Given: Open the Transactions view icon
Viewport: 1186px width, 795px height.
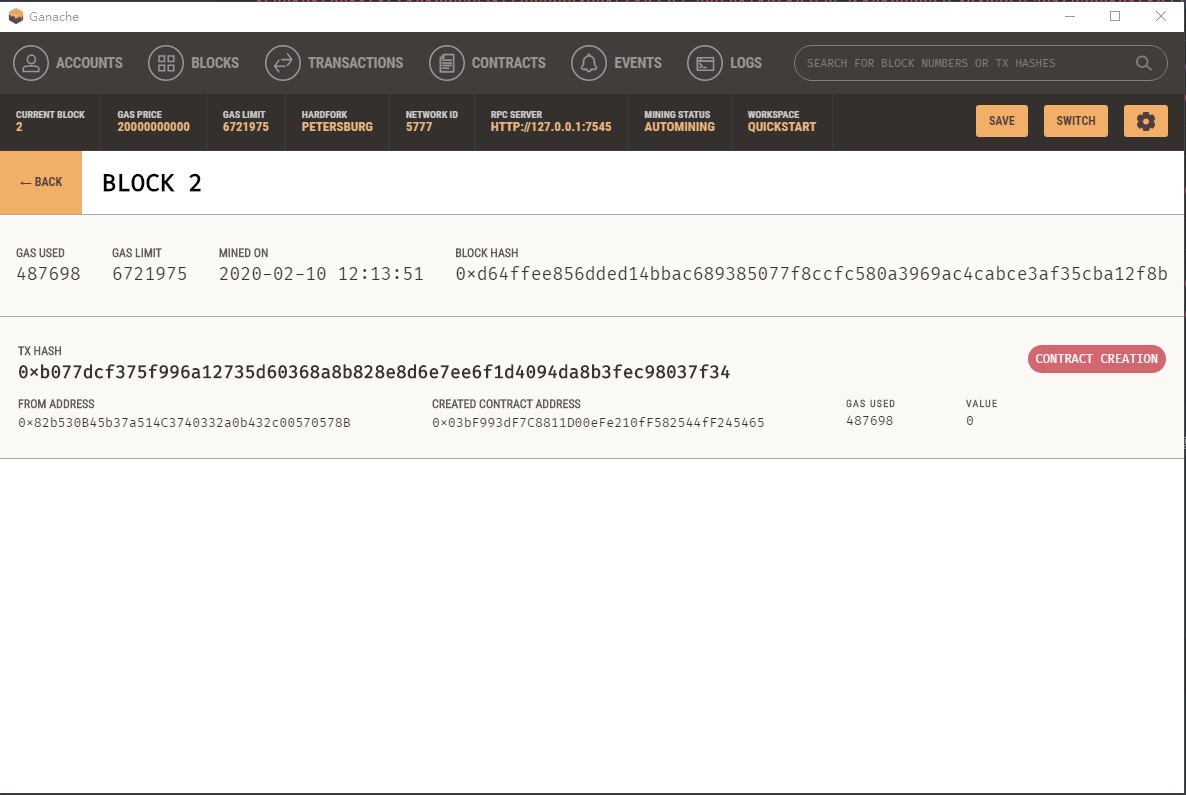Looking at the screenshot, I should 283,62.
